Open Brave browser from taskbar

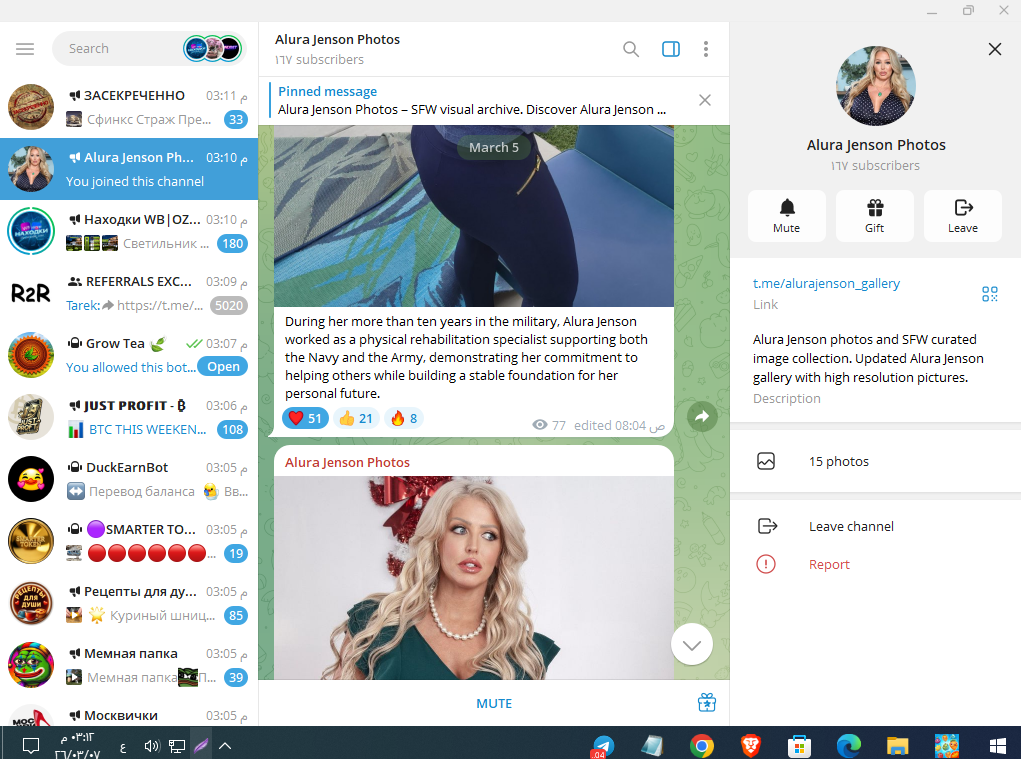(751, 745)
